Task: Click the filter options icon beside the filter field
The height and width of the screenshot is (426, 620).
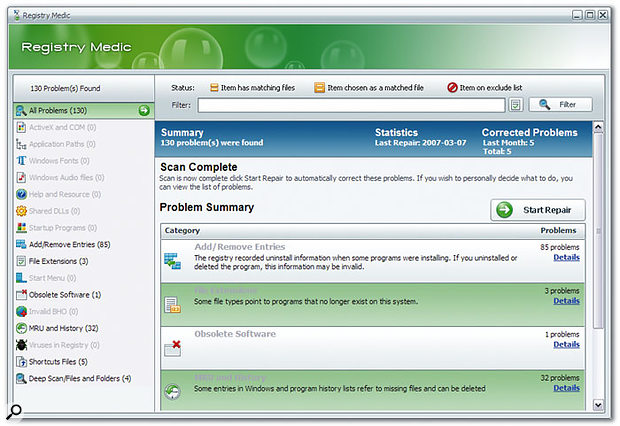Action: [516, 105]
